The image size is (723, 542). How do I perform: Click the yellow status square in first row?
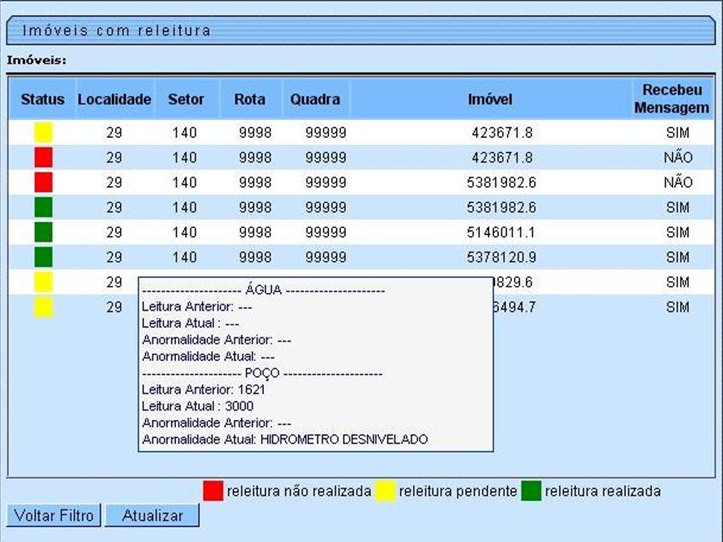[x=43, y=132]
